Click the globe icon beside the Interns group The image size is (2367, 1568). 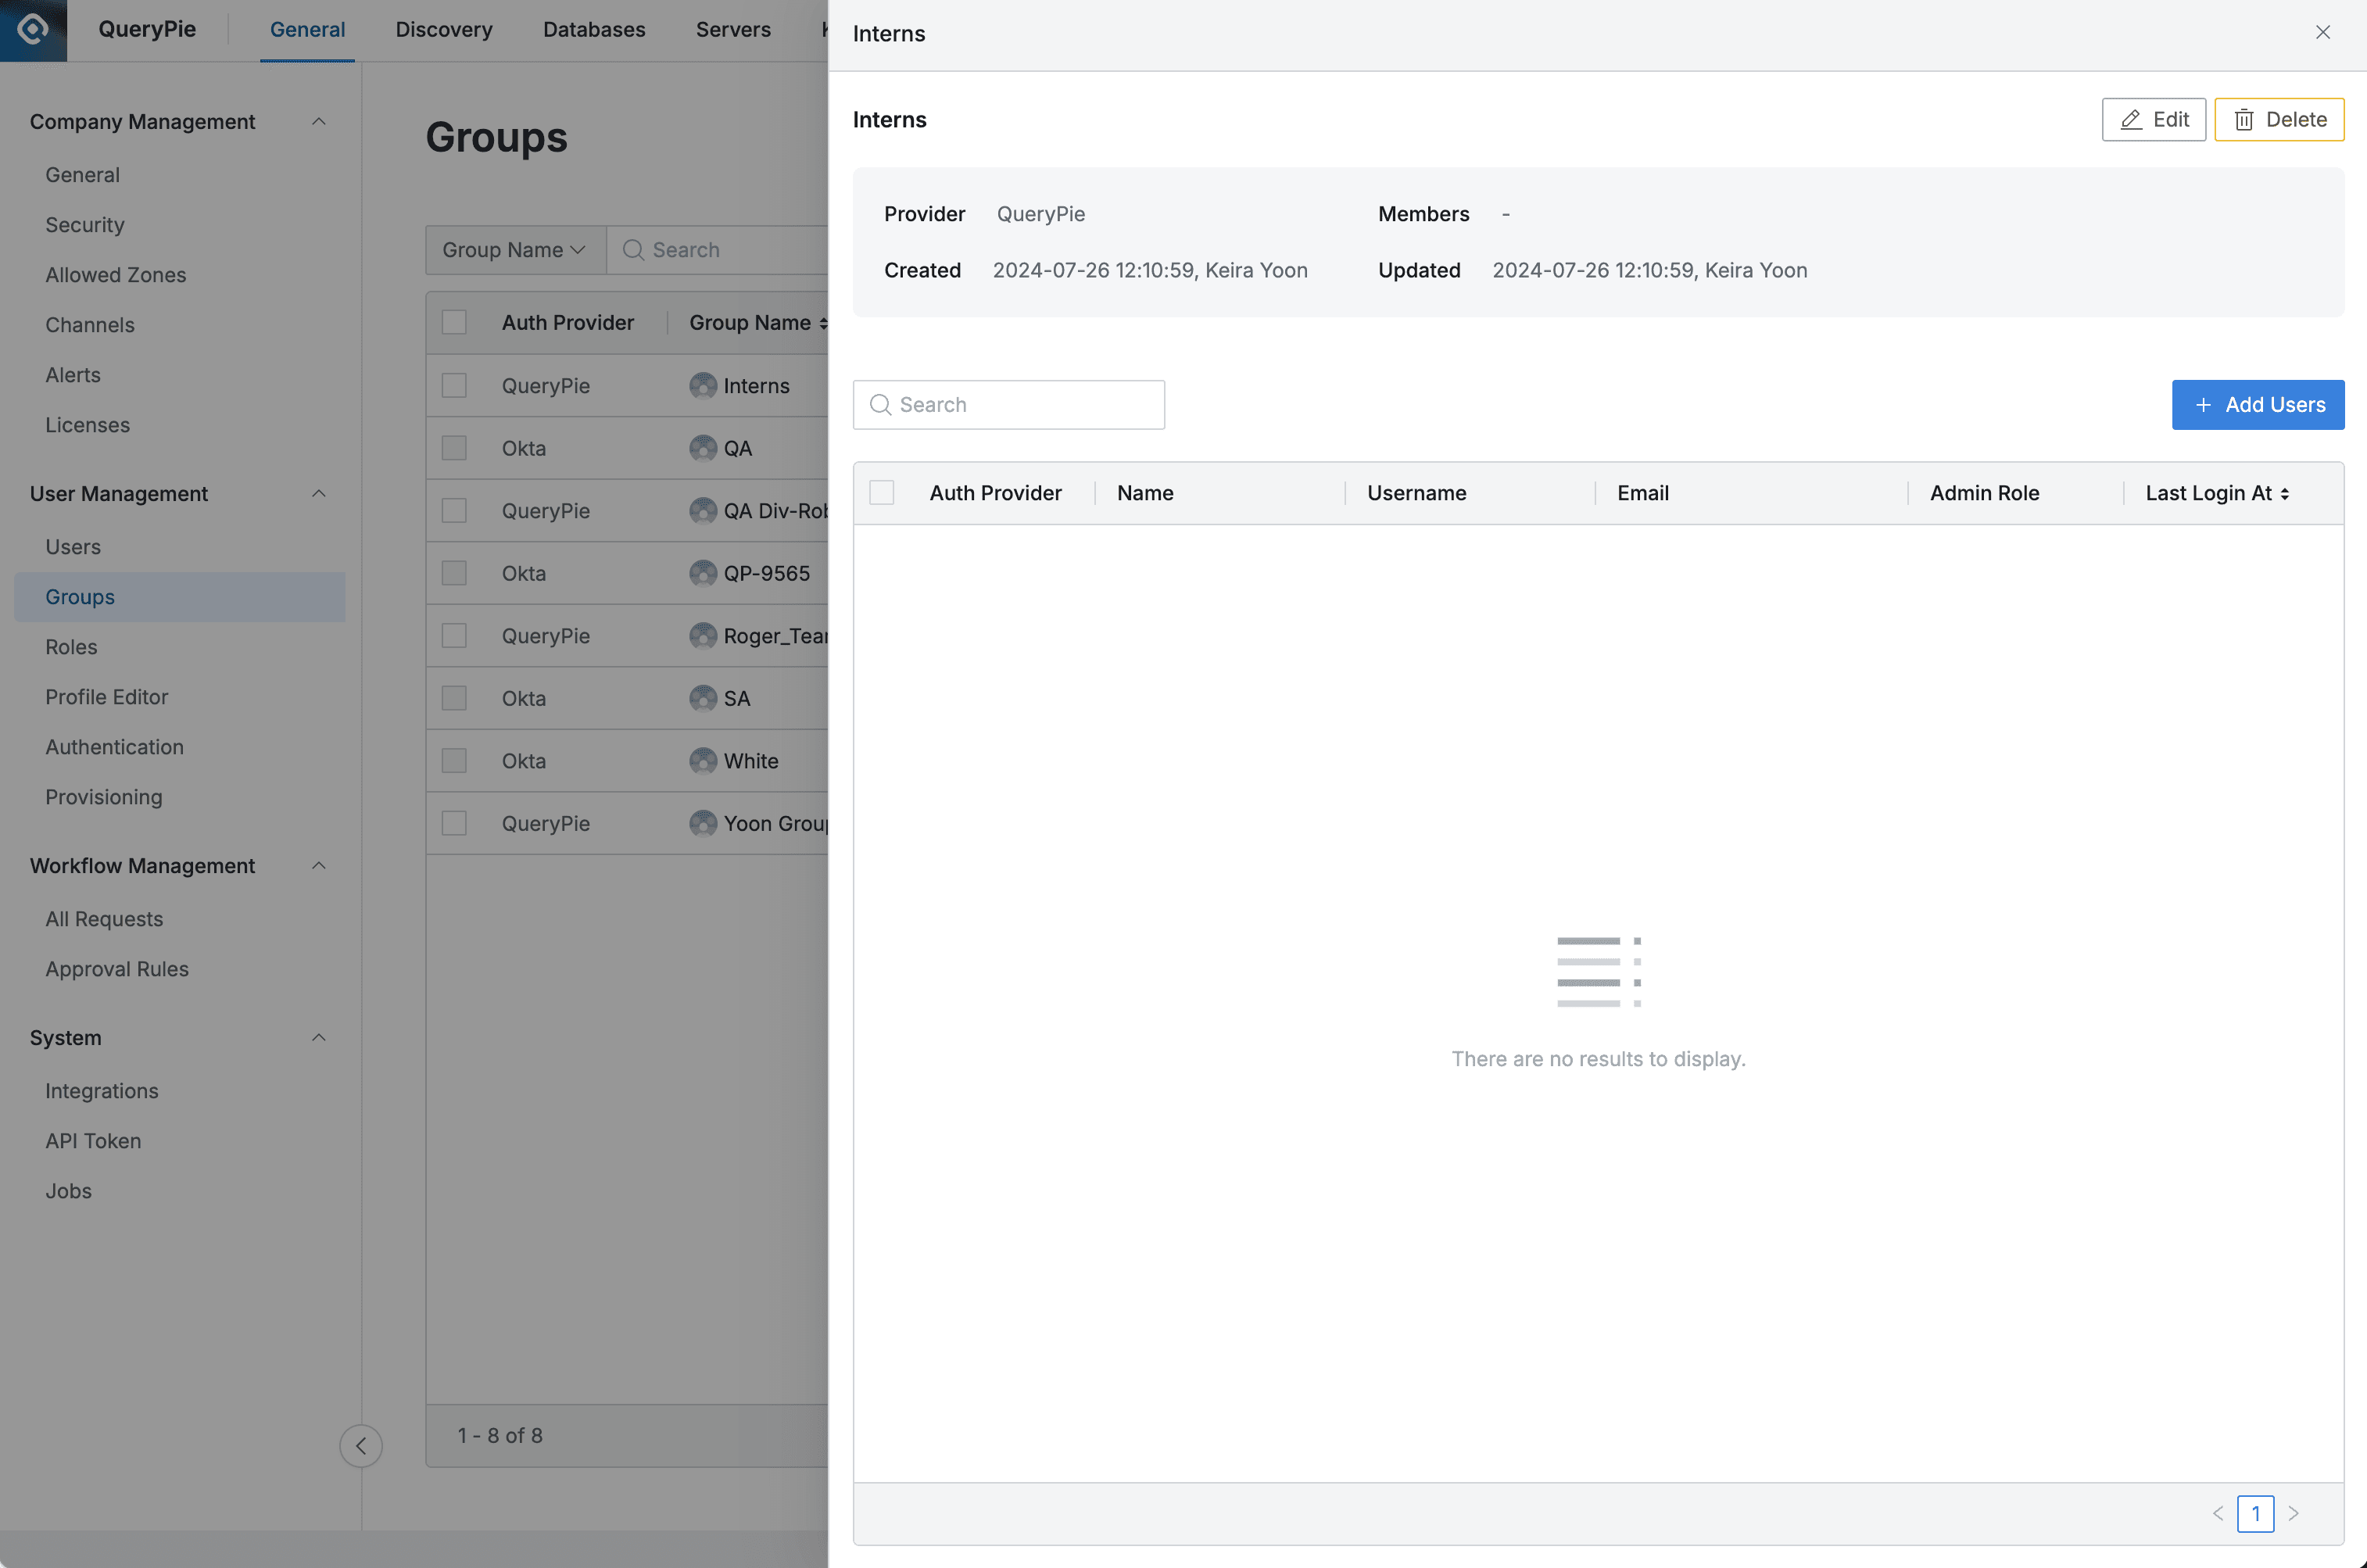[701, 386]
